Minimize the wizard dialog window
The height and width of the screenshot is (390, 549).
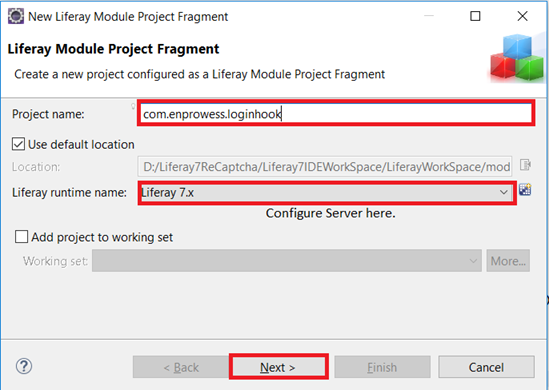429,16
